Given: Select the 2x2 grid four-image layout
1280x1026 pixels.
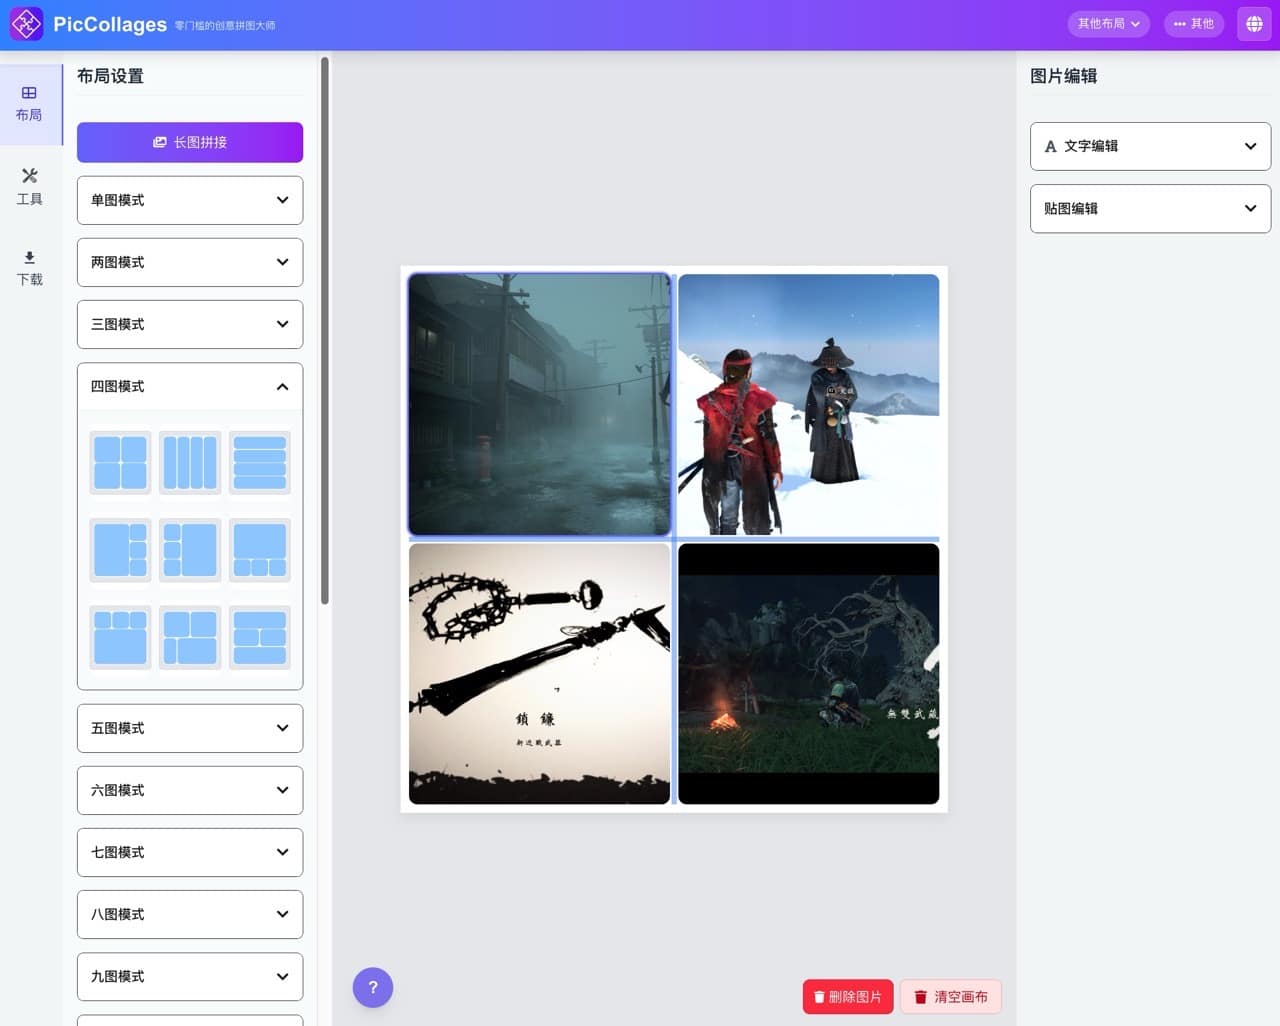Looking at the screenshot, I should 119,462.
